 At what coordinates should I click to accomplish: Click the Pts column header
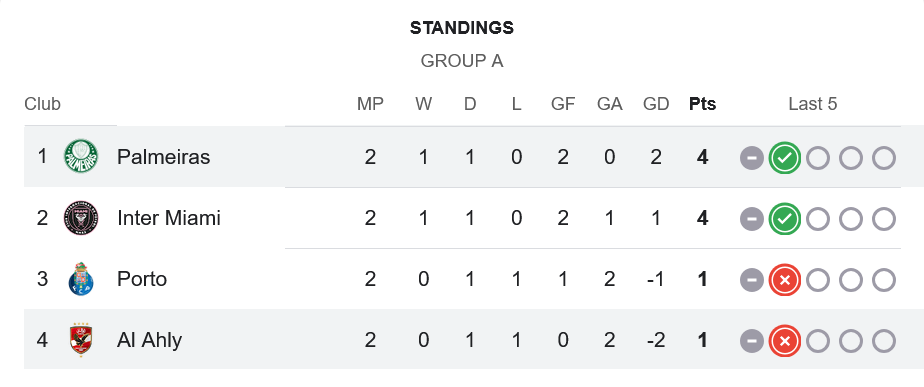(702, 104)
